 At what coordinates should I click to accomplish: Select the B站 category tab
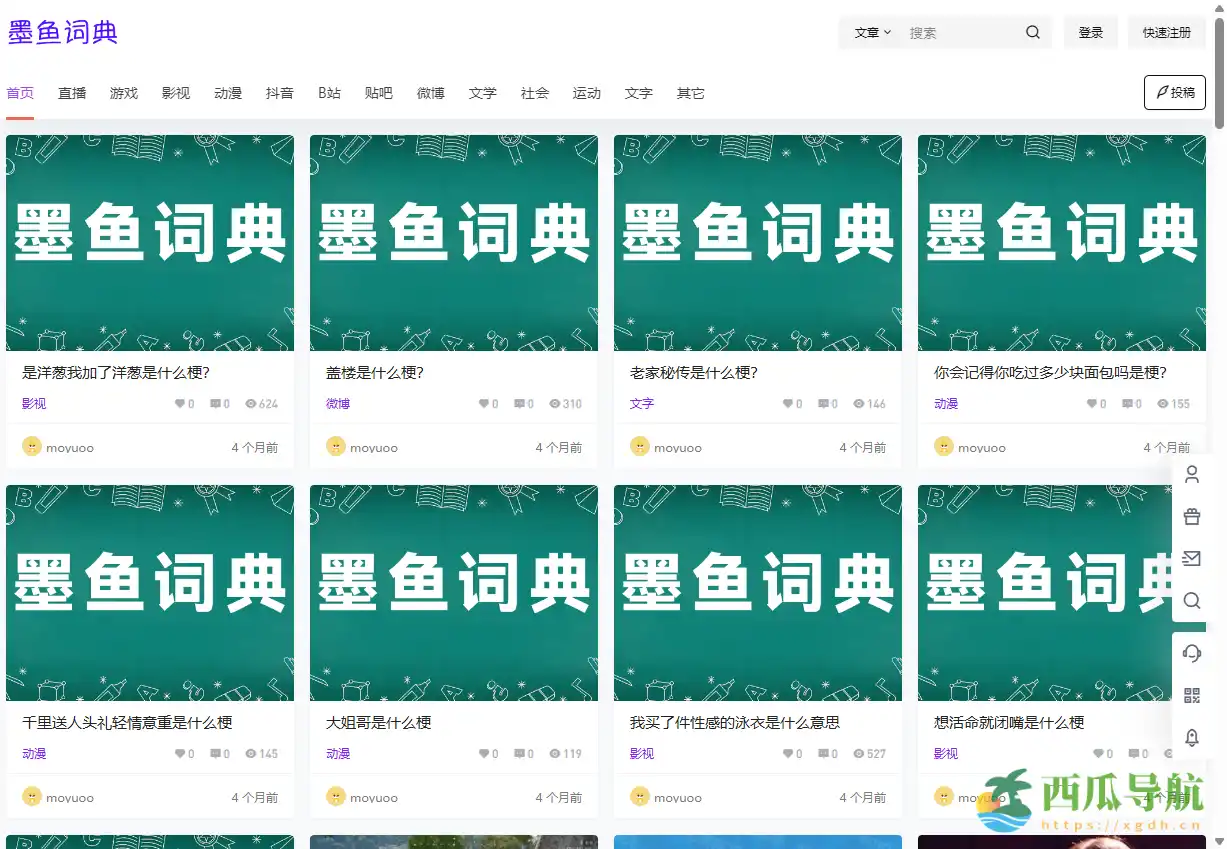(x=329, y=93)
